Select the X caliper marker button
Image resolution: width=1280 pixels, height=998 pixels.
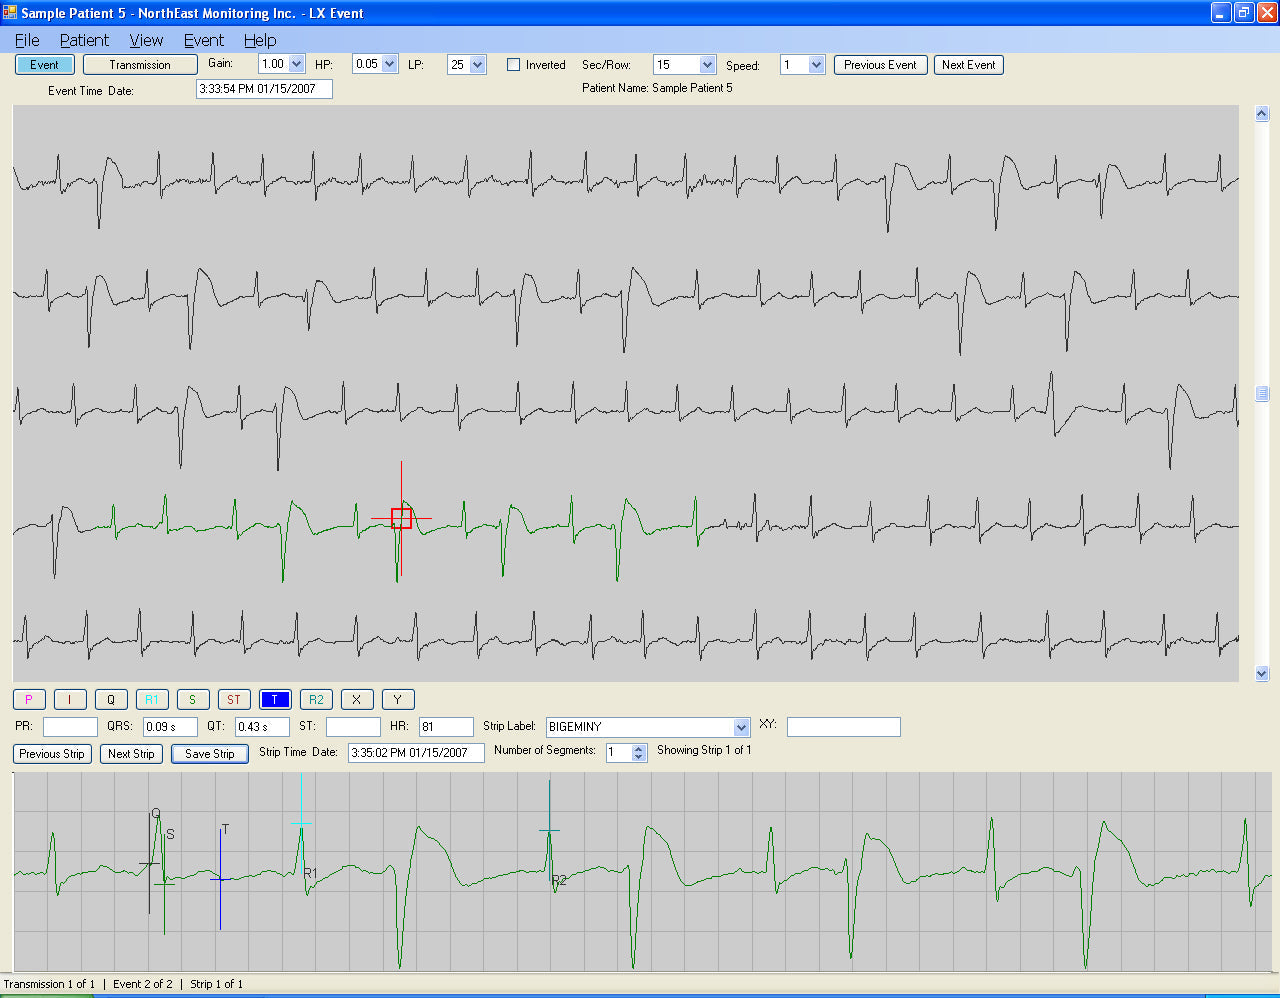point(357,700)
